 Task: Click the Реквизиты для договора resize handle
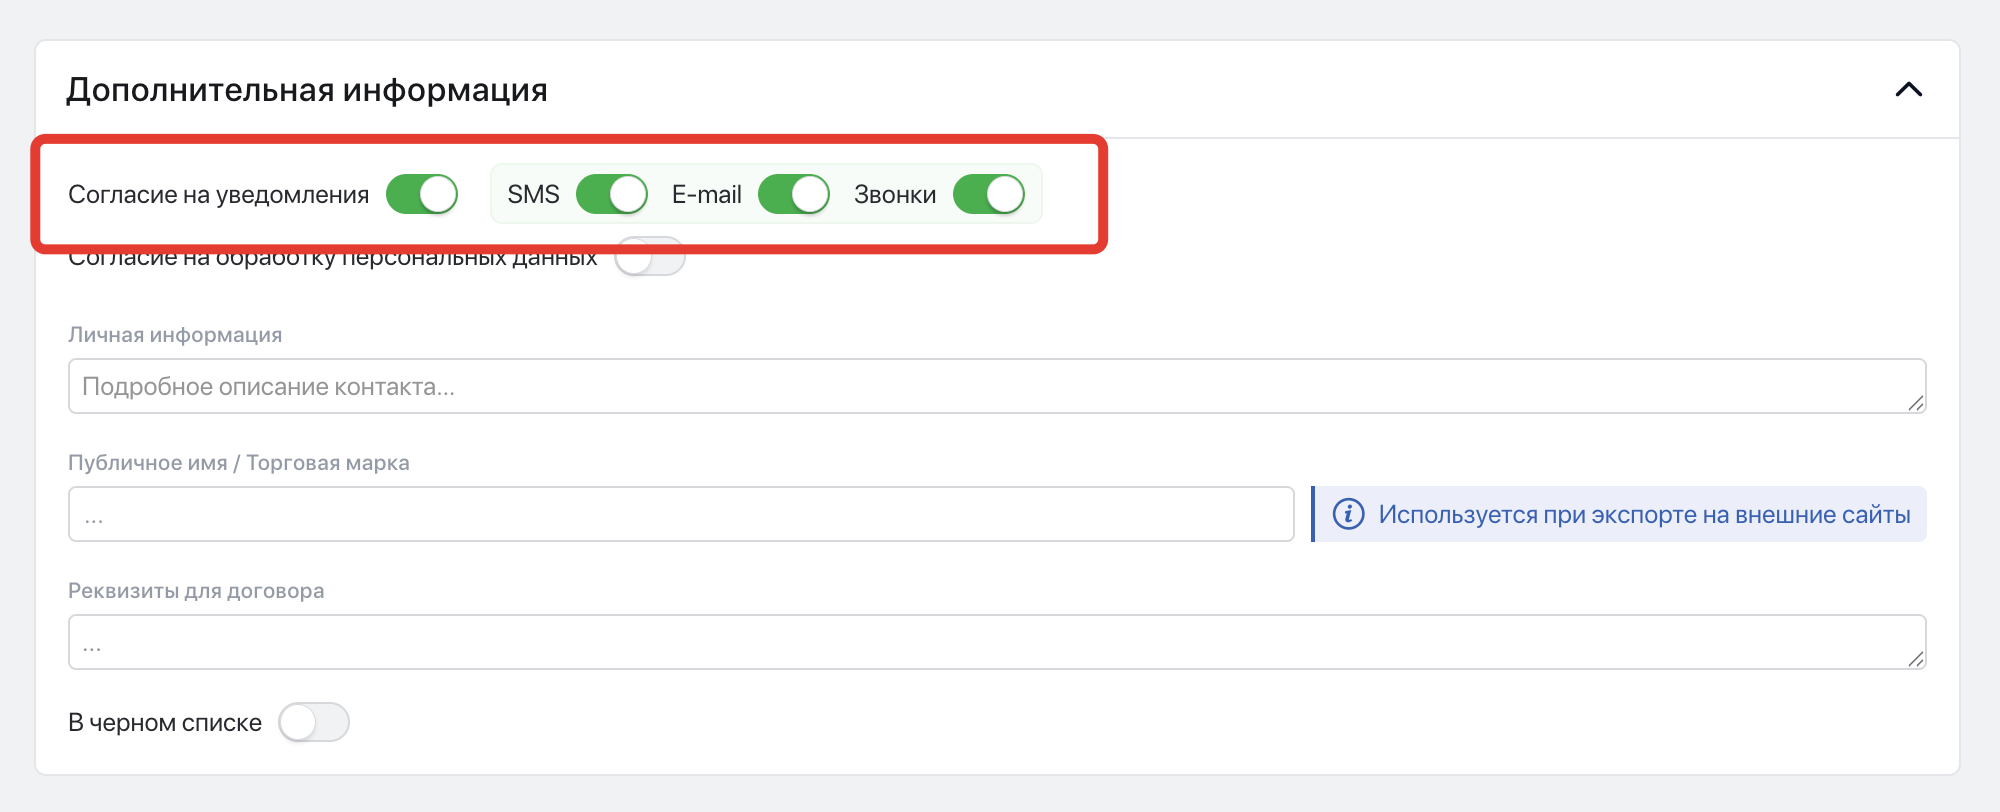click(x=1915, y=659)
